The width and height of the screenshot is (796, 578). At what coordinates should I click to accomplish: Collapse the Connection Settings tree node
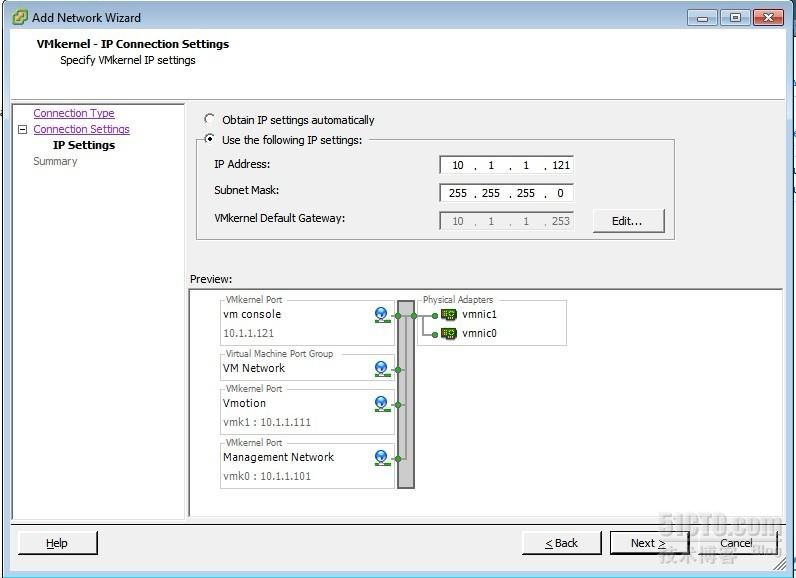(x=22, y=129)
